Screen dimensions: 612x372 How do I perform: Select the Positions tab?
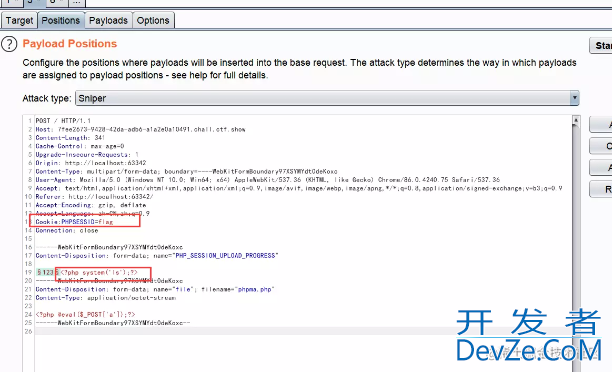(60, 20)
